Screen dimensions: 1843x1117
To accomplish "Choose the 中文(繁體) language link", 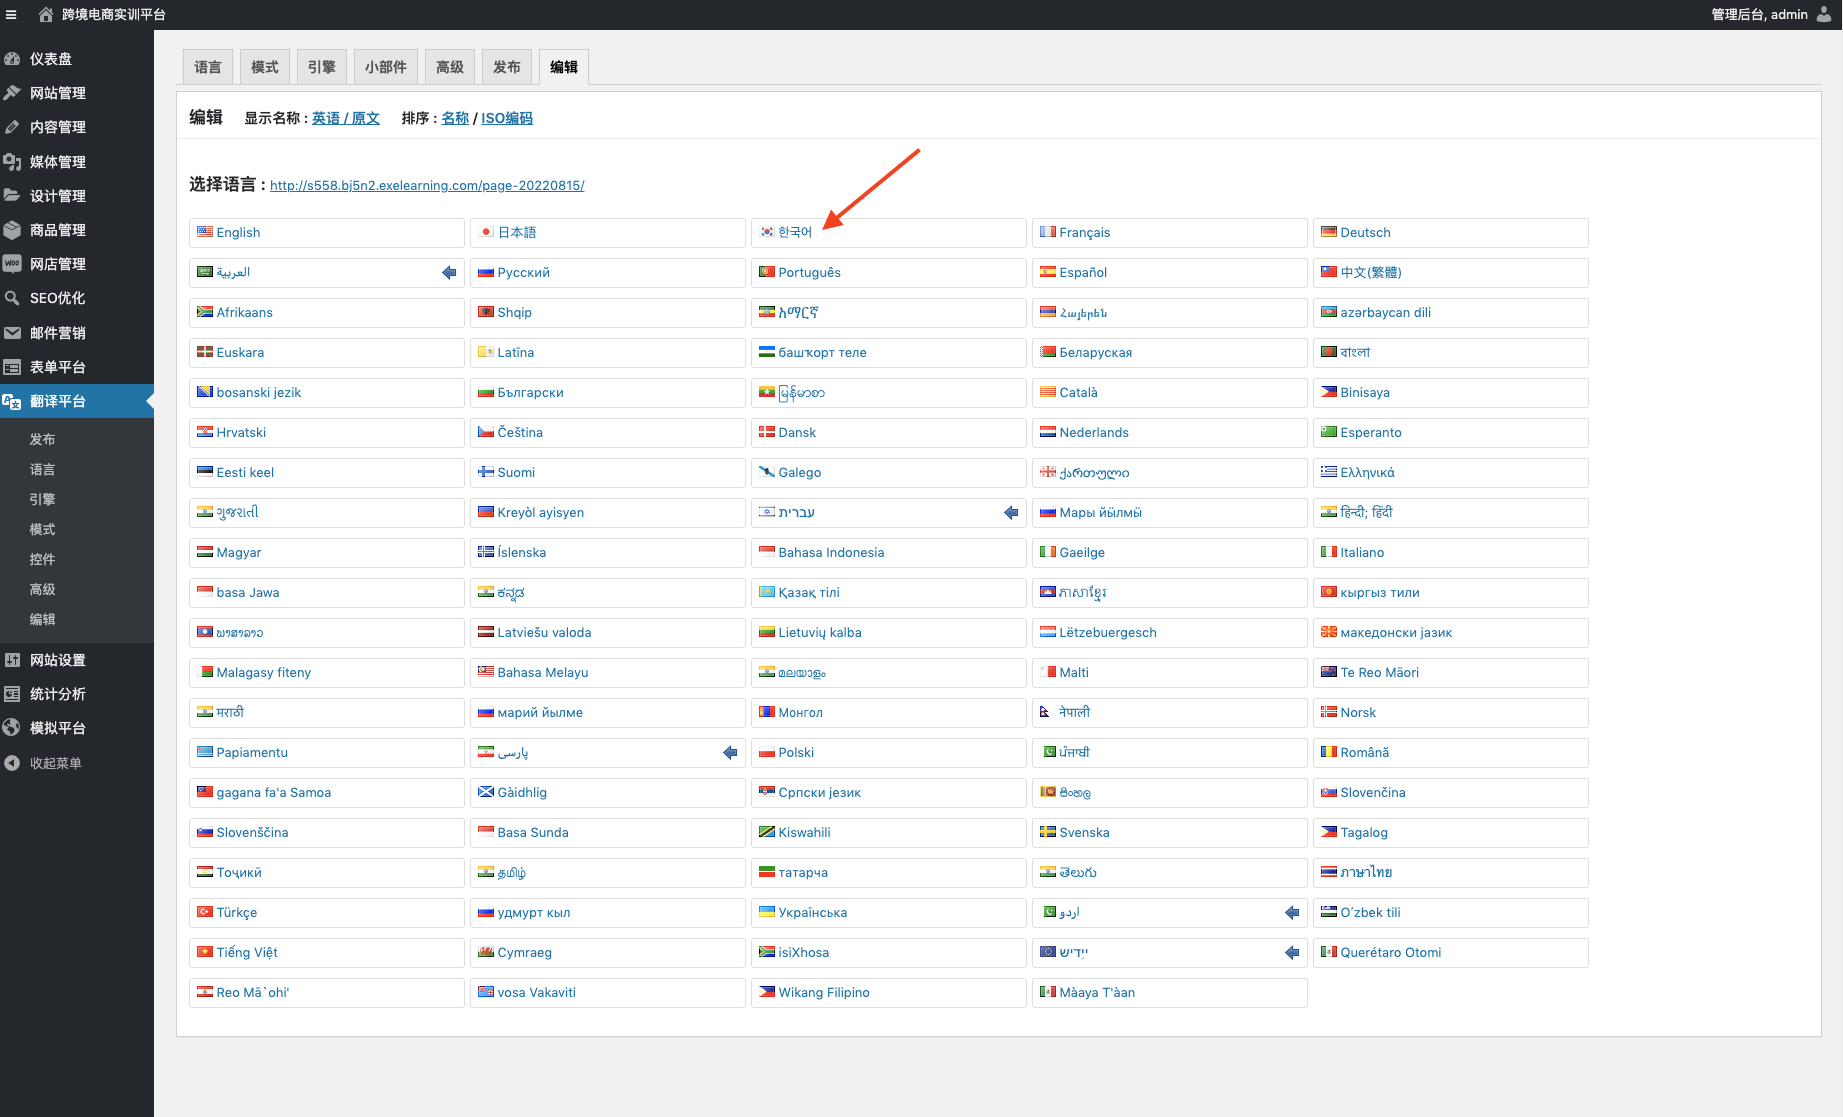I will point(1371,273).
